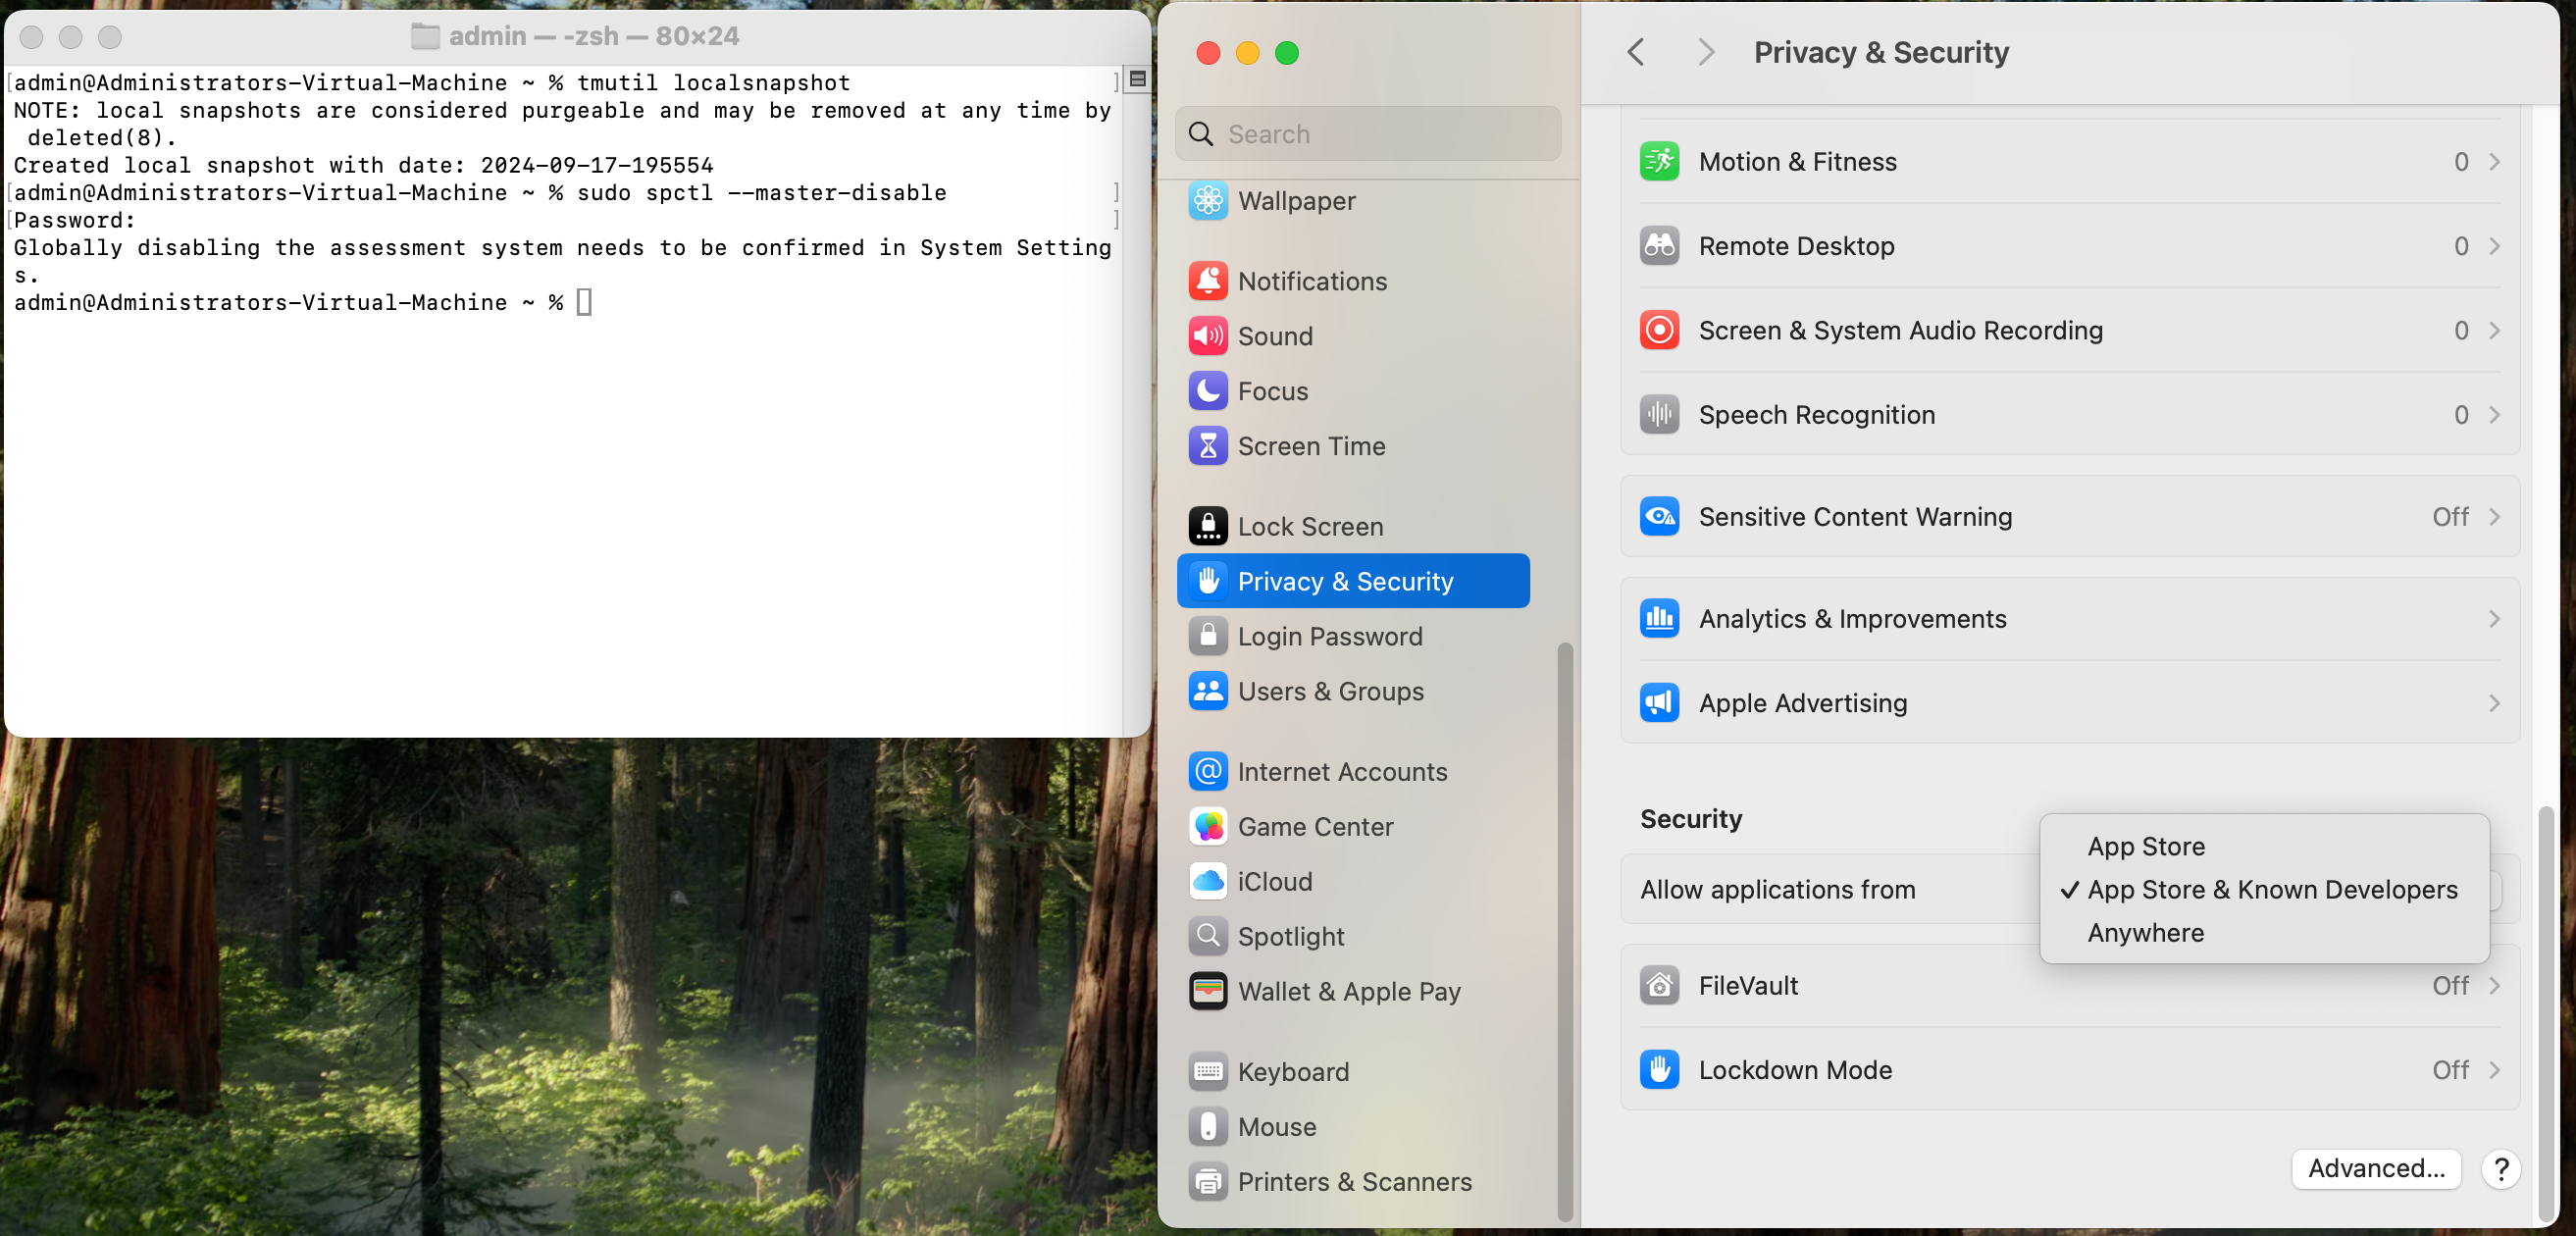This screenshot has width=2576, height=1236.
Task: Click the help question mark button
Action: click(2500, 1168)
